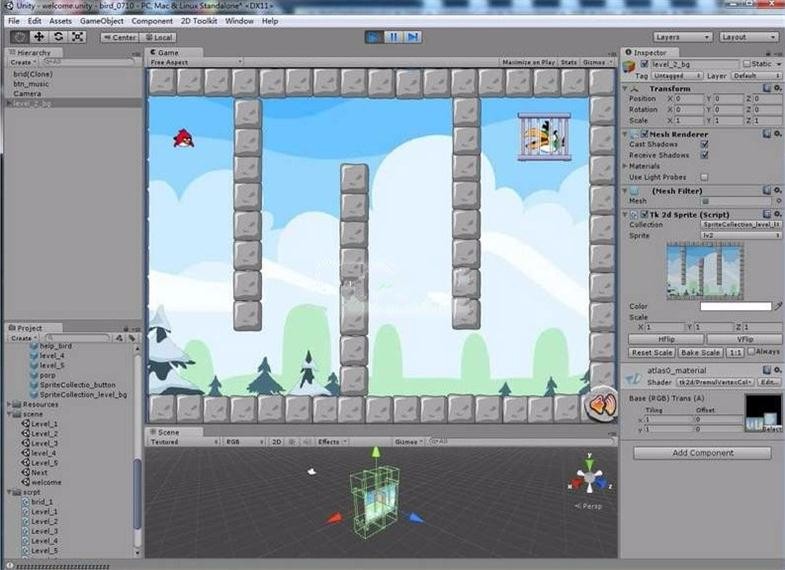This screenshot has width=785, height=570.
Task: Open the SpriteCollection dropdown
Action: pos(741,225)
